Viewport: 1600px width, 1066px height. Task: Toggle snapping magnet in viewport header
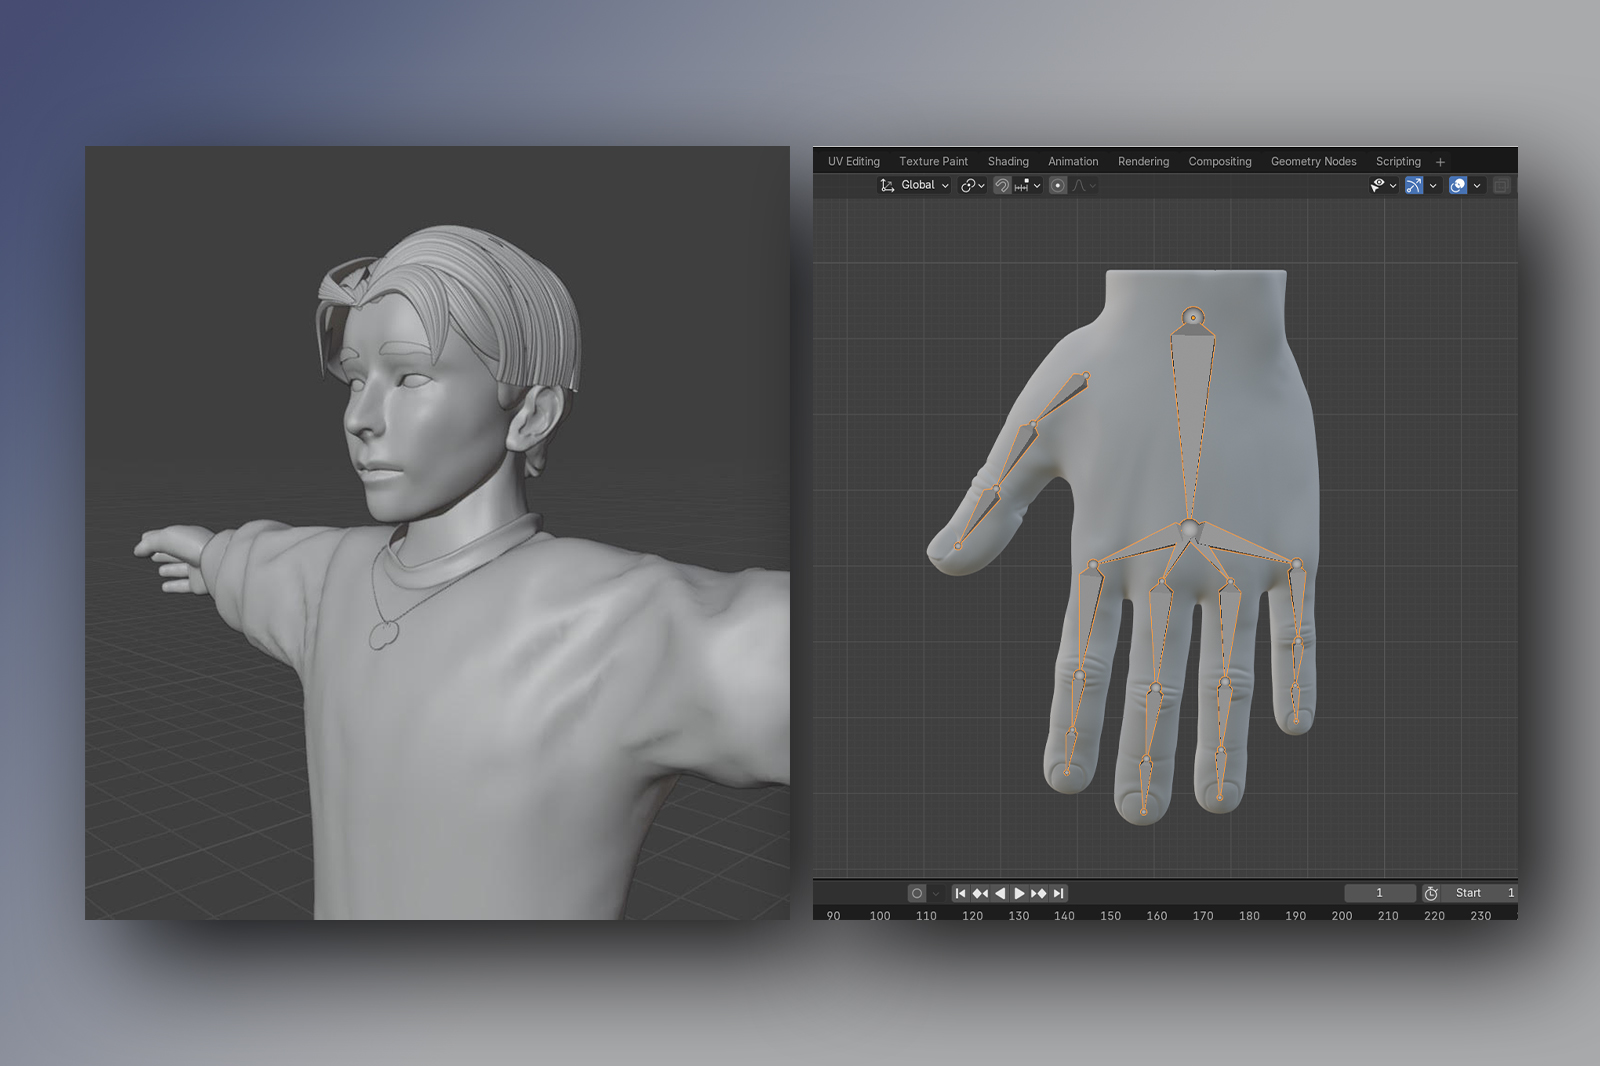[x=1002, y=185]
